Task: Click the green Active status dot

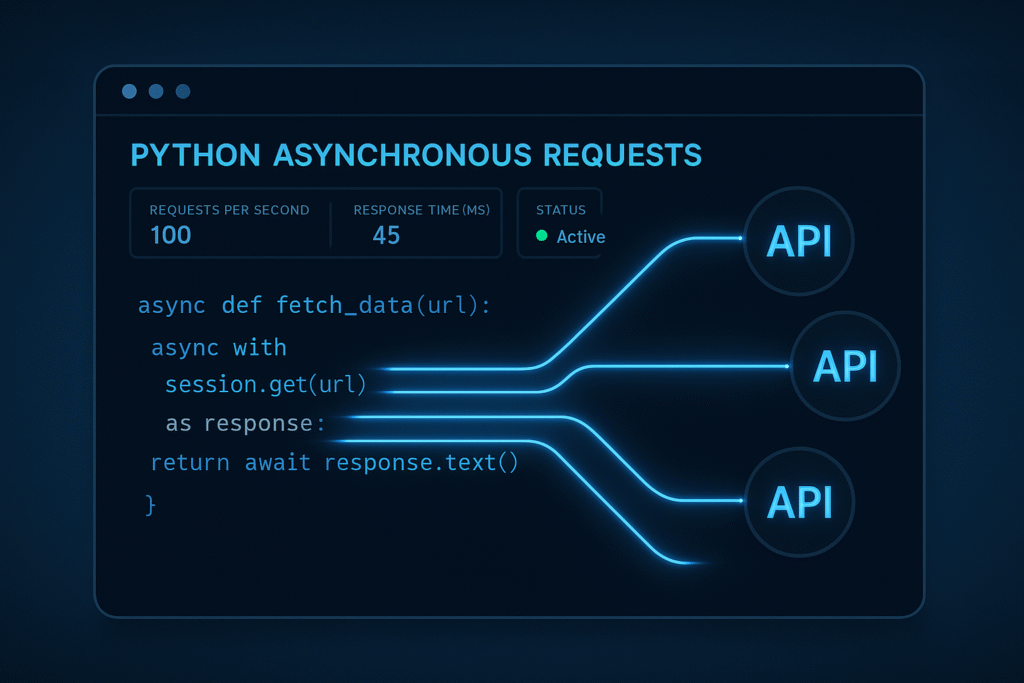Action: [541, 236]
